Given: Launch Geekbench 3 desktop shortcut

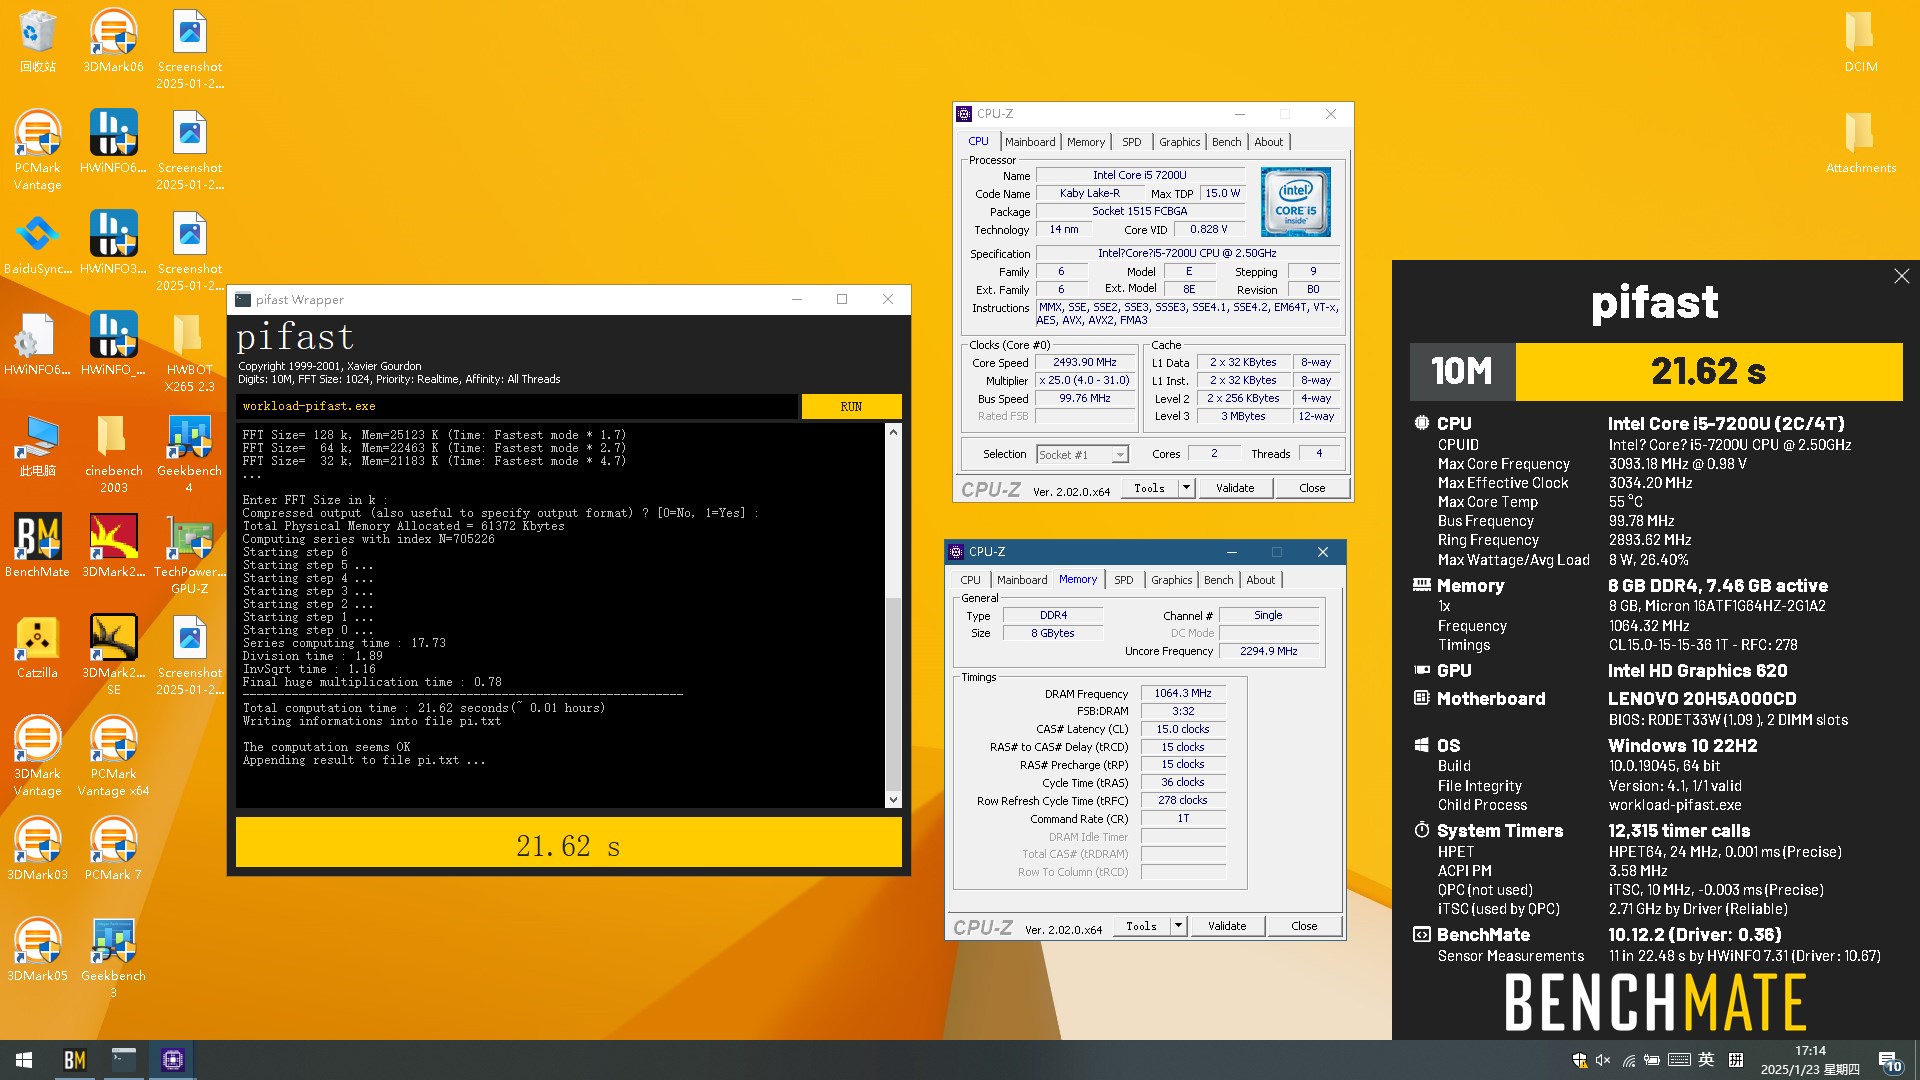Looking at the screenshot, I should coord(113,958).
